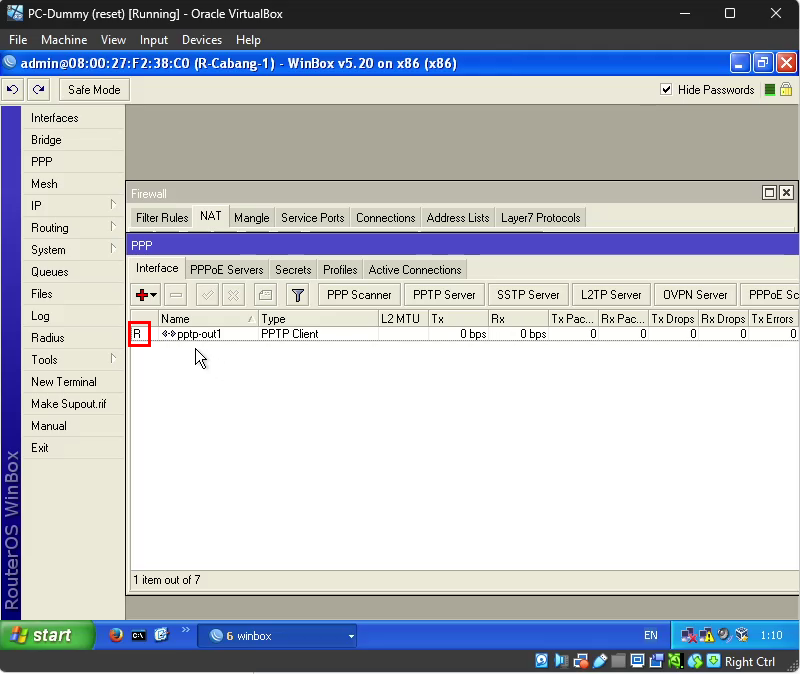Click VirtualBox shared folders status icon
The image size is (800, 674).
point(618,661)
